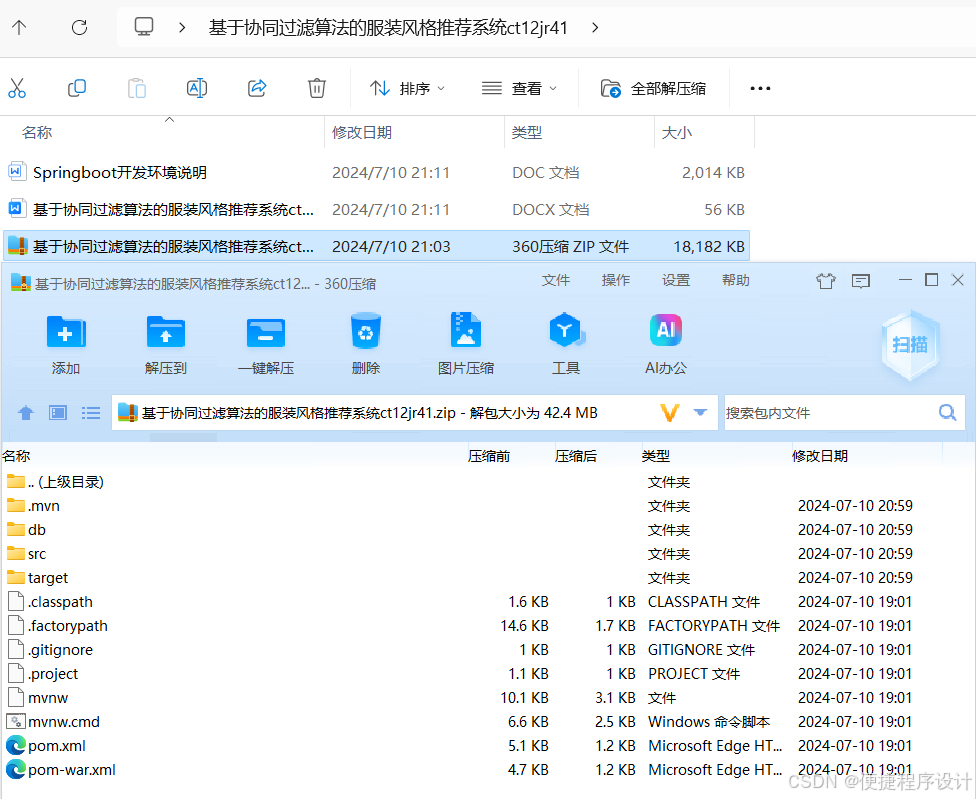The image size is (976, 799).
Task: Select the 360压缩 ZIP file row
Action: pos(376,246)
